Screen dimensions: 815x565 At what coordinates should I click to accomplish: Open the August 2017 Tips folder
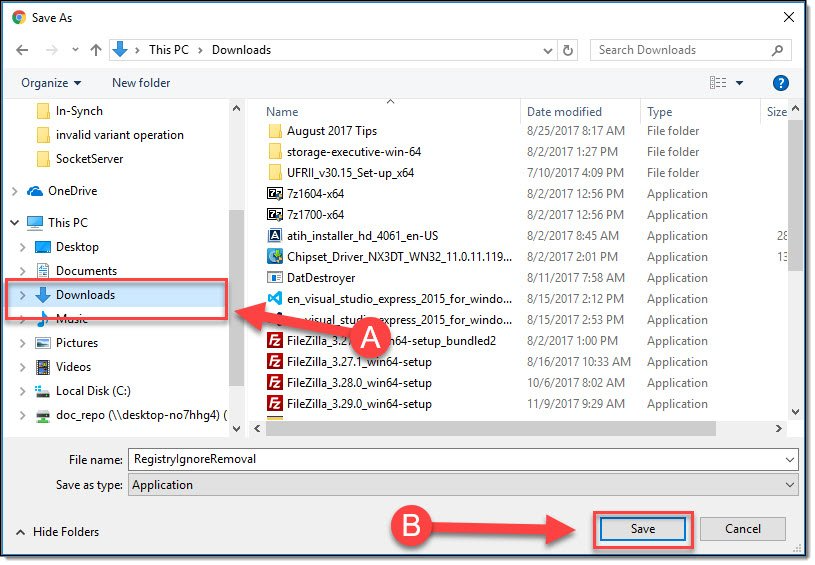(331, 131)
